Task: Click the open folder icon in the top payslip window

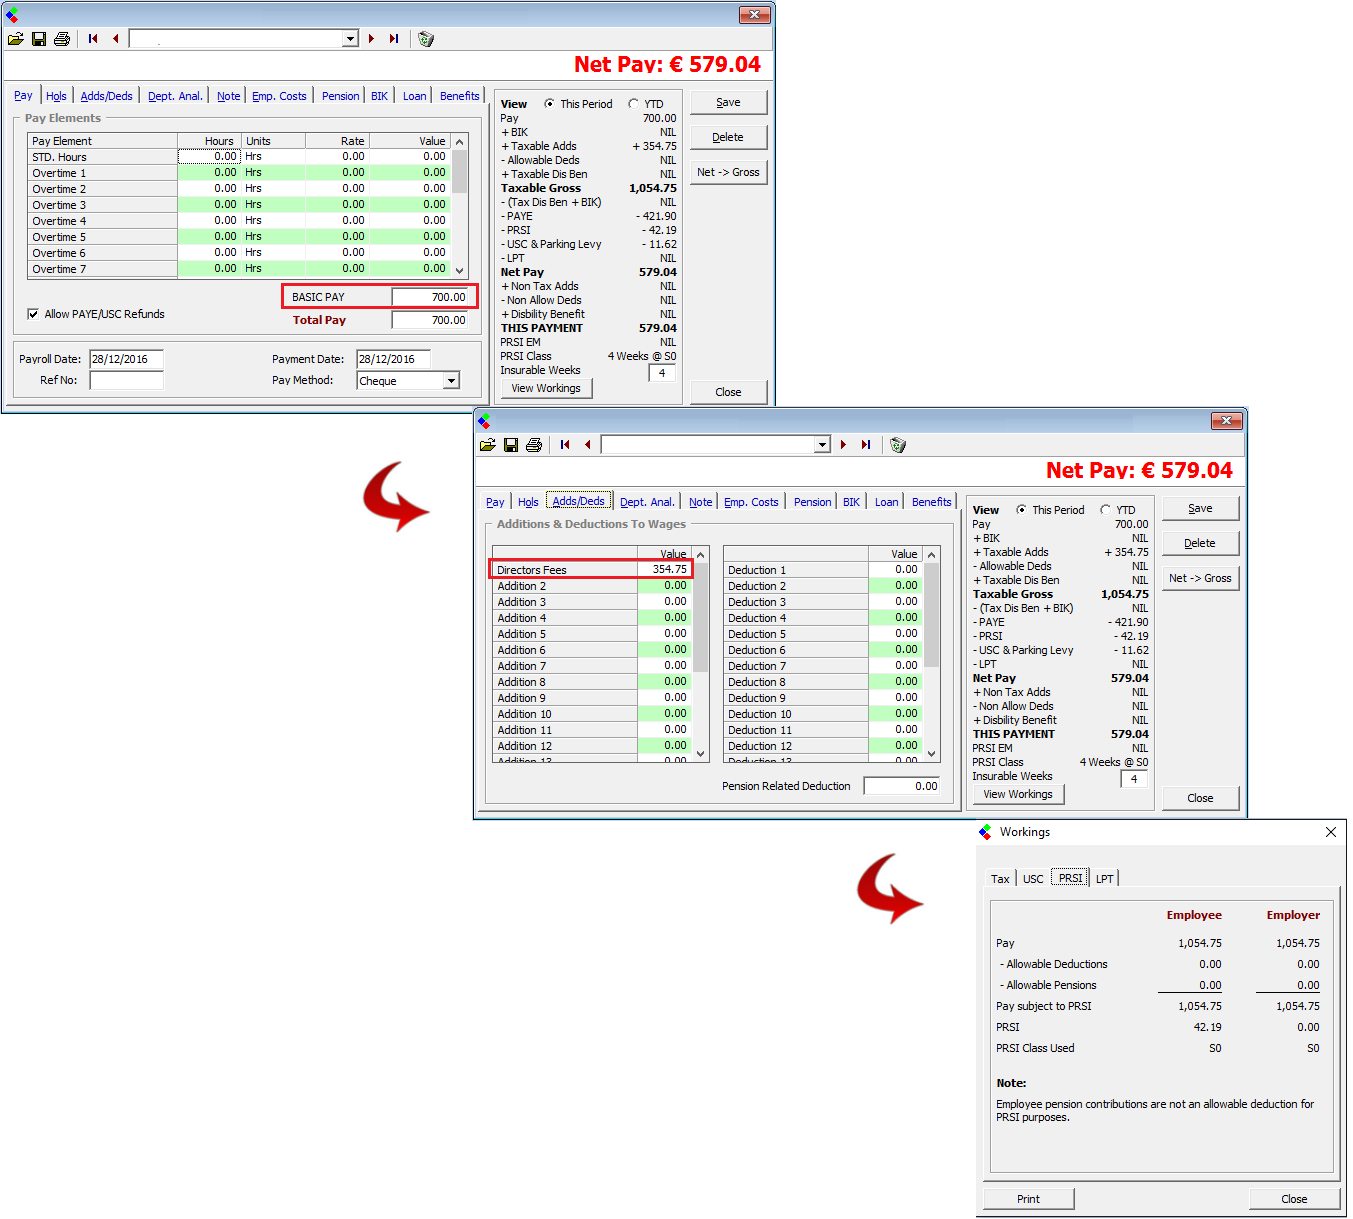Action: tap(16, 39)
